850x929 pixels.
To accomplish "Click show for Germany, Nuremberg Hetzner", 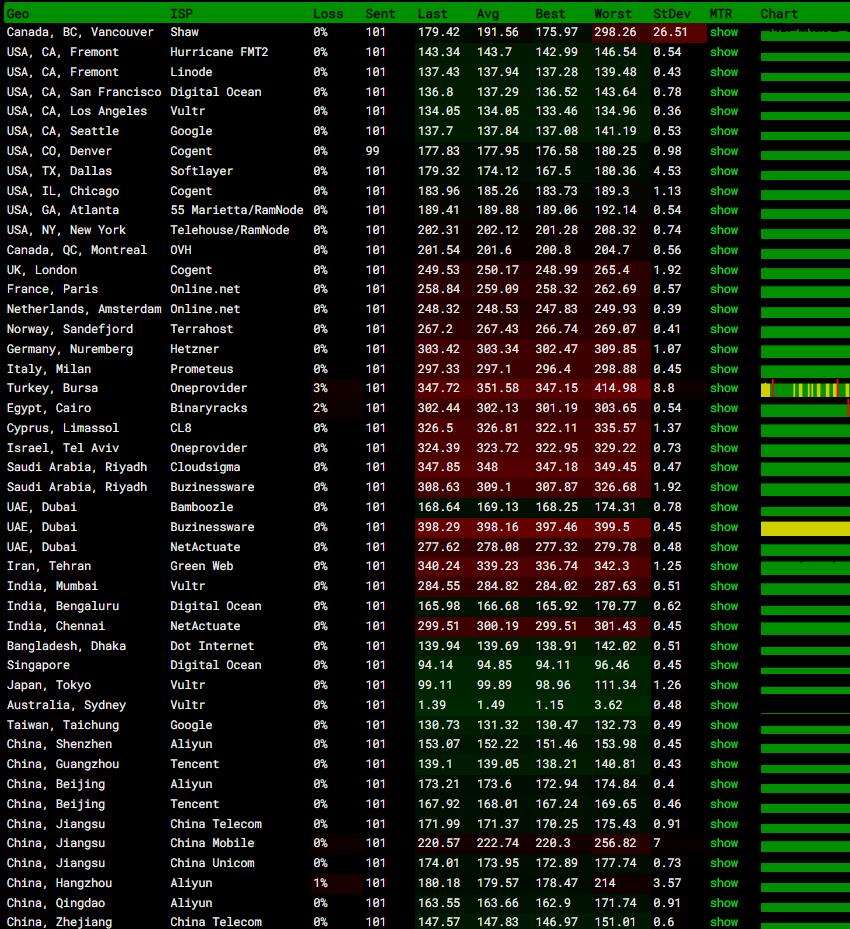I will pyautogui.click(x=724, y=349).
